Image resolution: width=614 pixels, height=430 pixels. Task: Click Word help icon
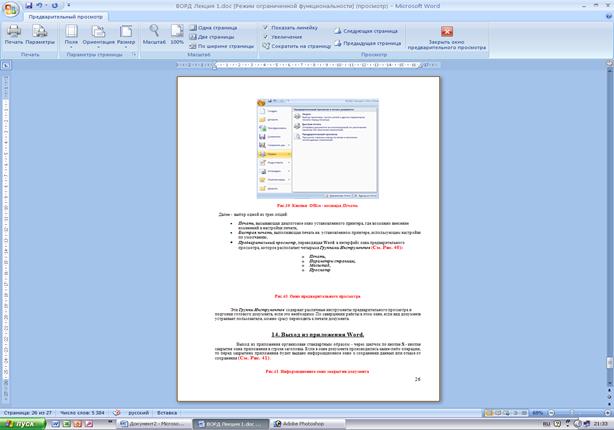coord(609,16)
